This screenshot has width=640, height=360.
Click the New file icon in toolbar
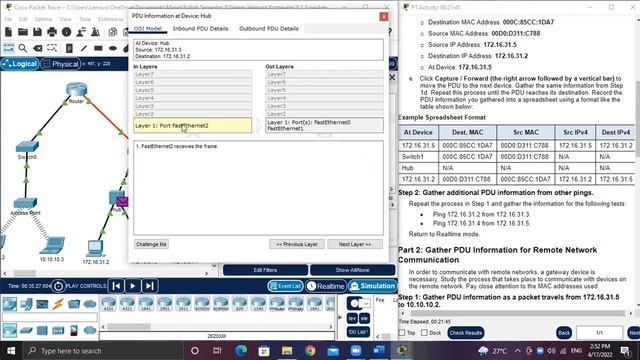coord(8,32)
